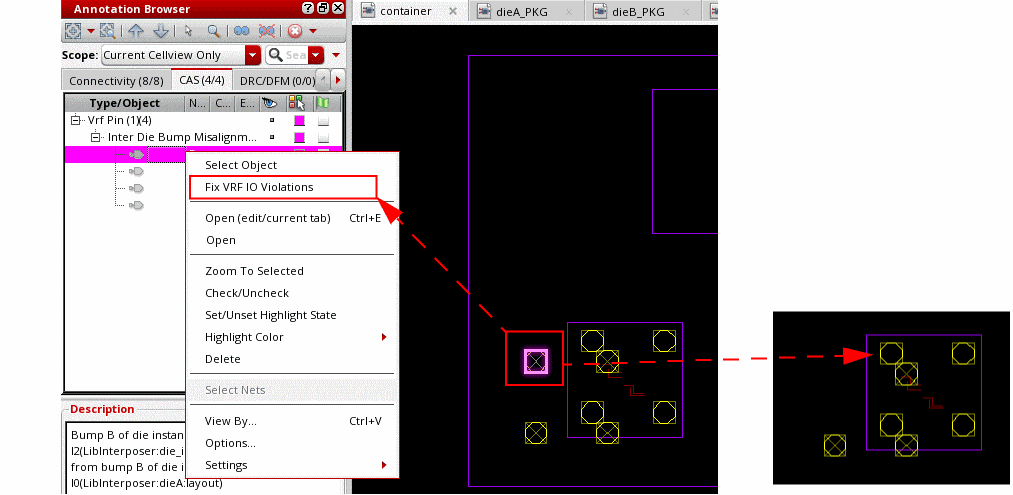This screenshot has height=495, width=1013.
Task: Close the container tab with its X
Action: [453, 11]
